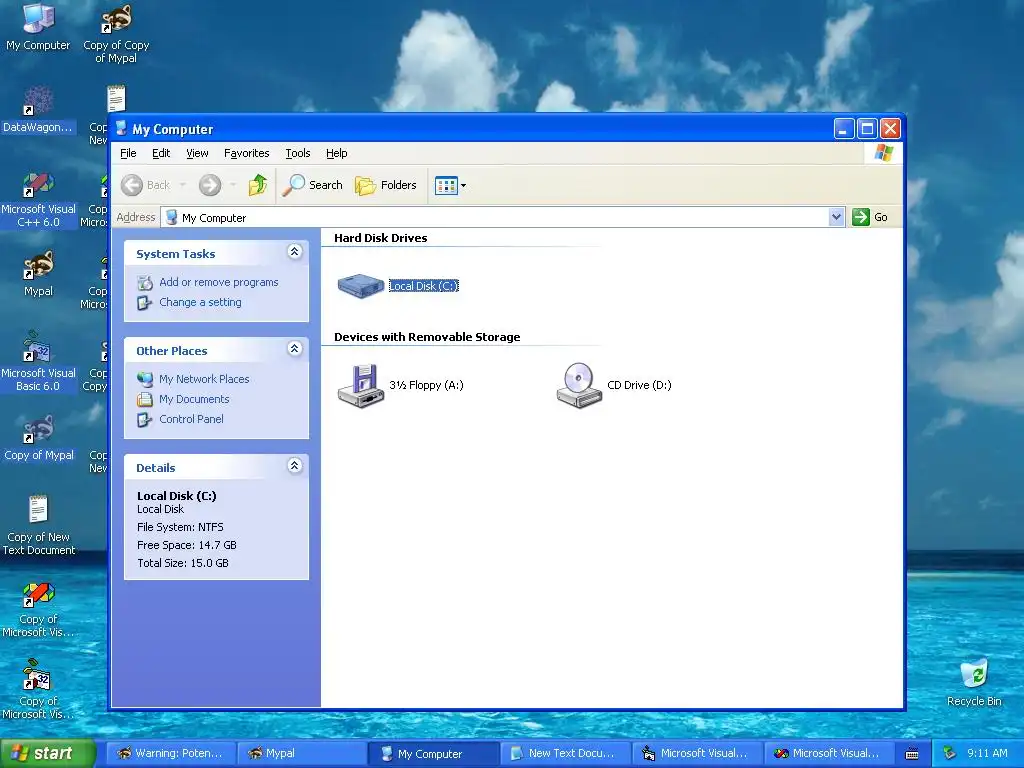1024x768 pixels.
Task: Click the Start button
Action: point(47,753)
